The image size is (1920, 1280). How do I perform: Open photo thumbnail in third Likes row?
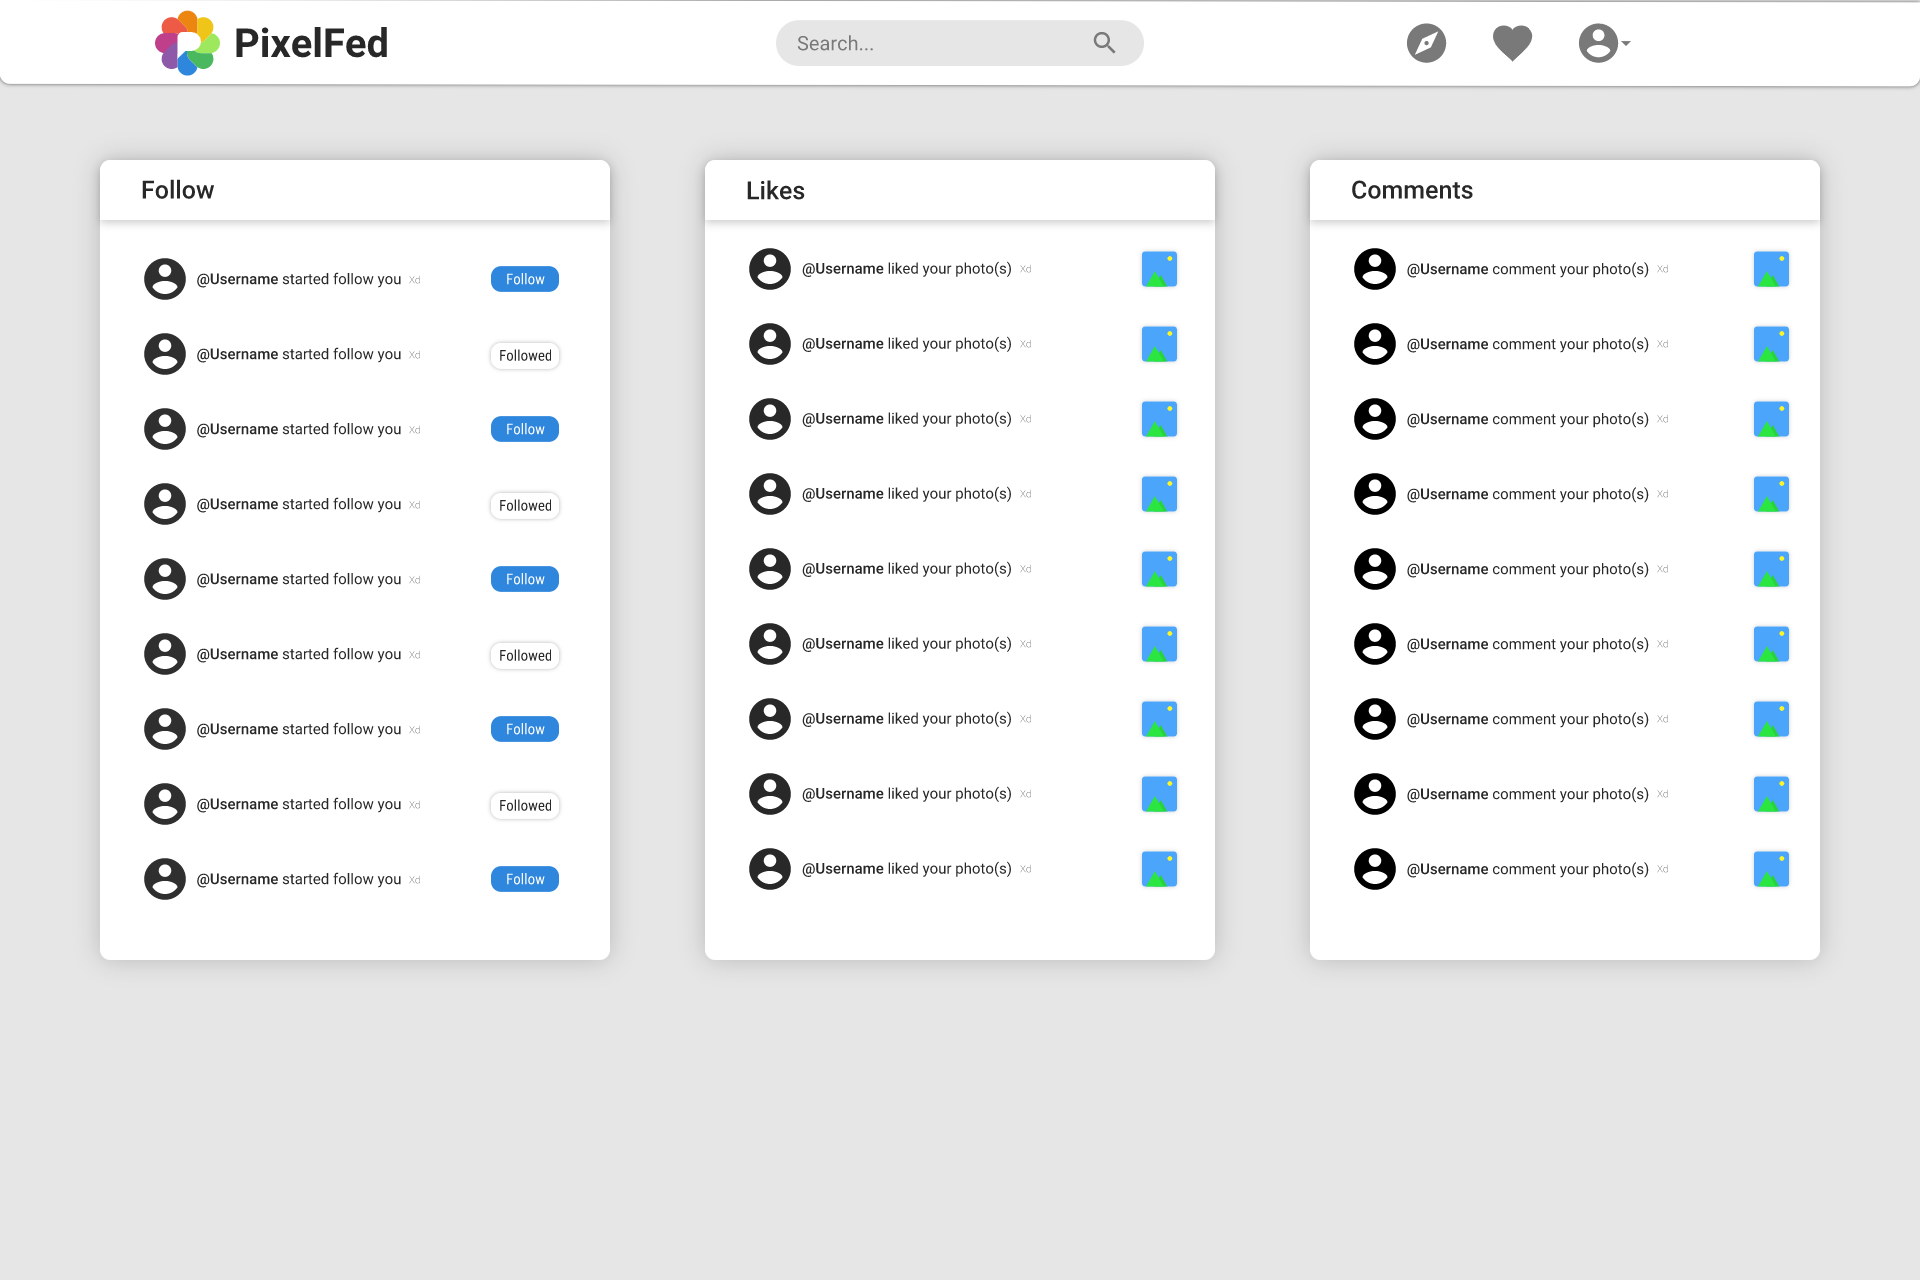tap(1159, 419)
